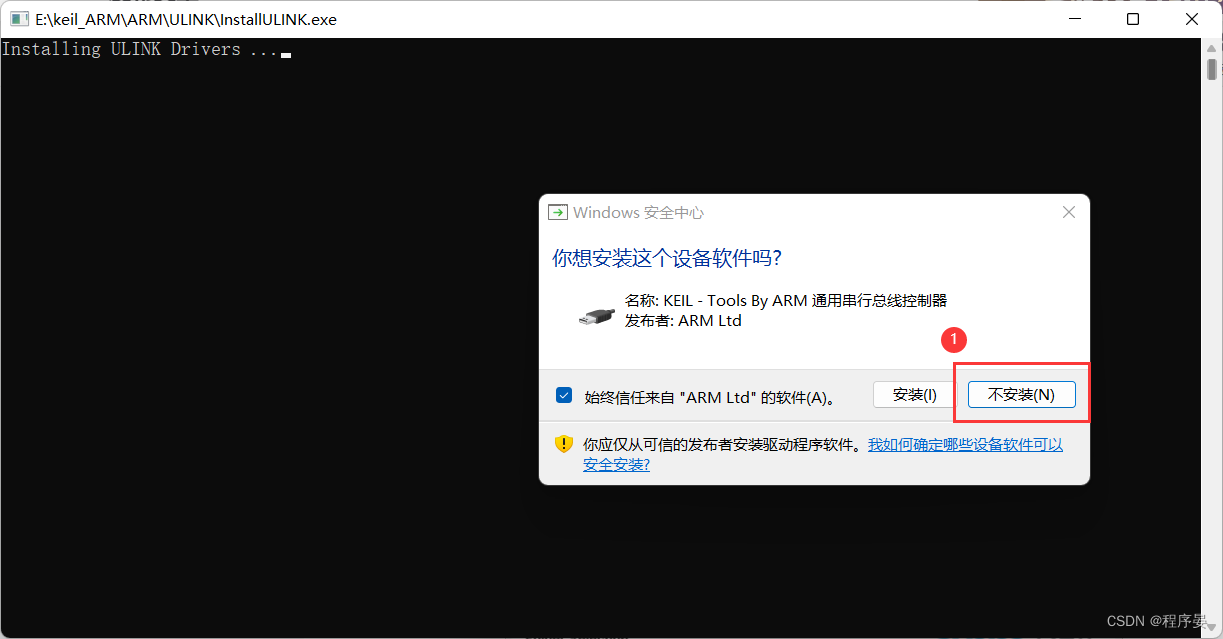1223x639 pixels.
Task: Click the Windows Security title icon
Action: point(558,212)
